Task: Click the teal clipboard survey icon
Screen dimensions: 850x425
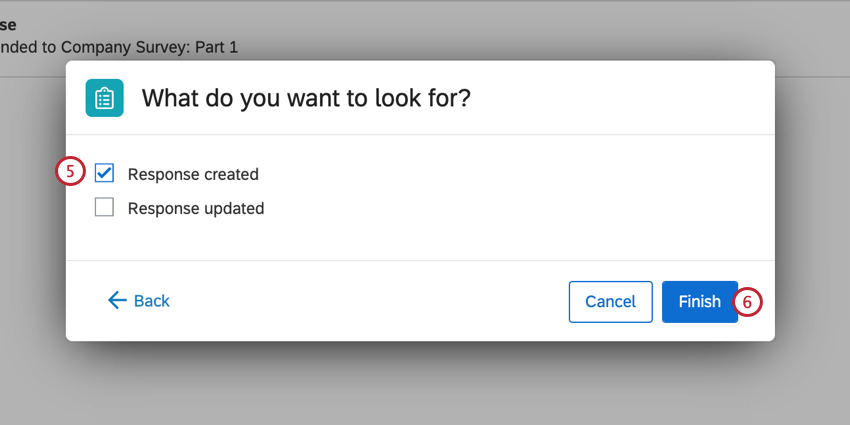Action: coord(105,98)
